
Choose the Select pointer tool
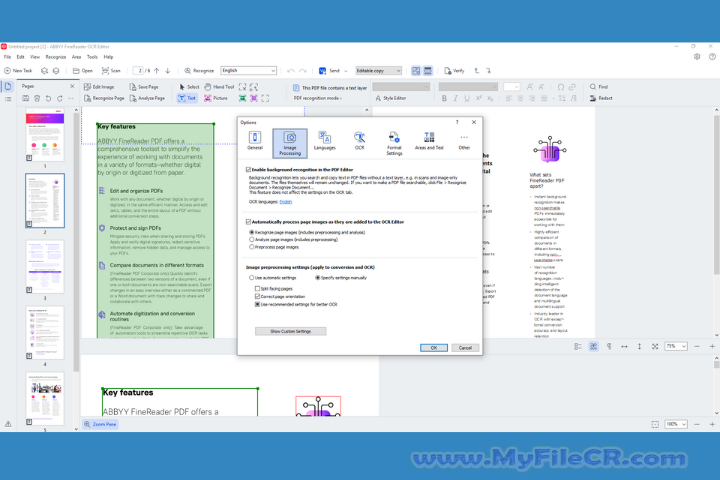(189, 87)
